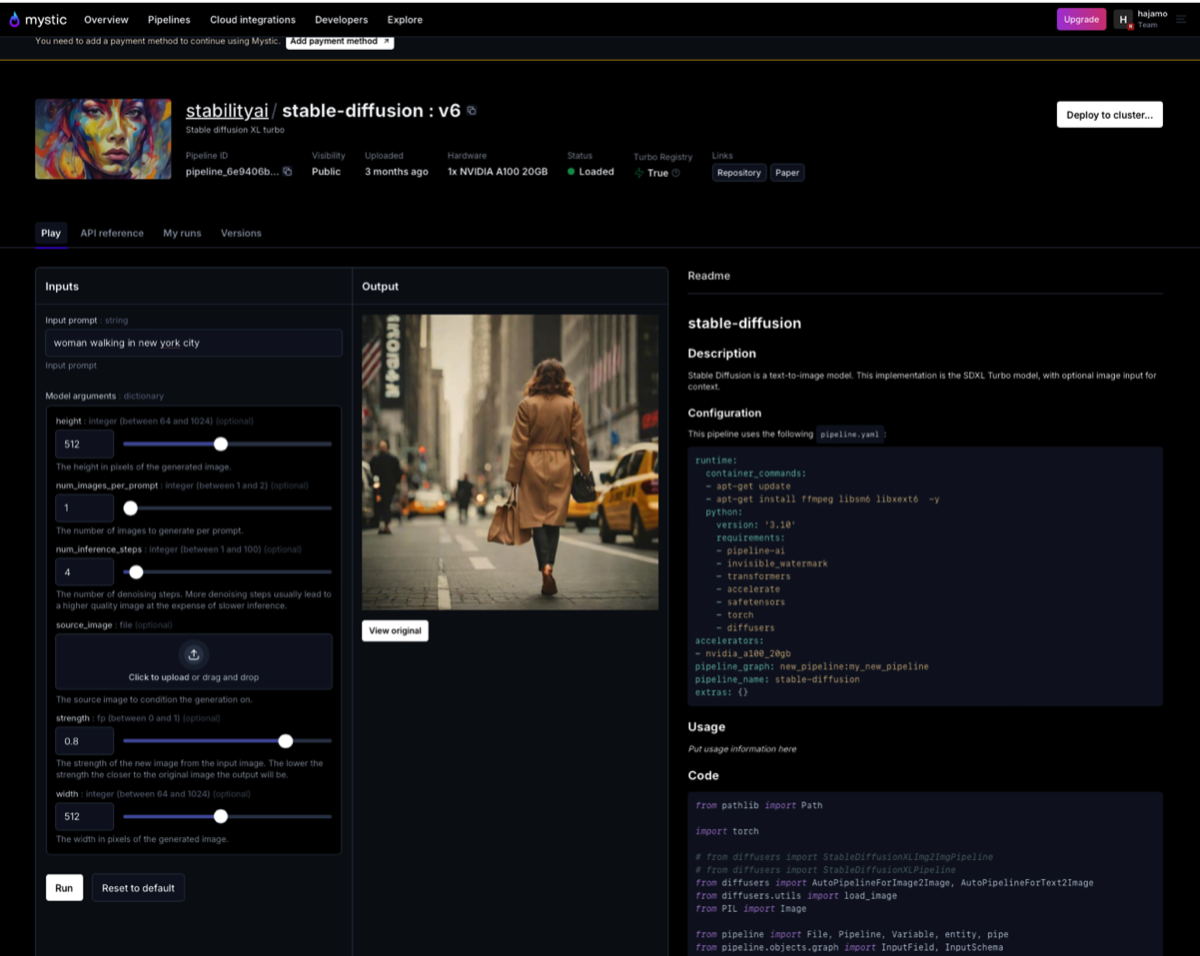The image size is (1200, 956).
Task: Click the Turbo Registry info icon
Action: 676,173
